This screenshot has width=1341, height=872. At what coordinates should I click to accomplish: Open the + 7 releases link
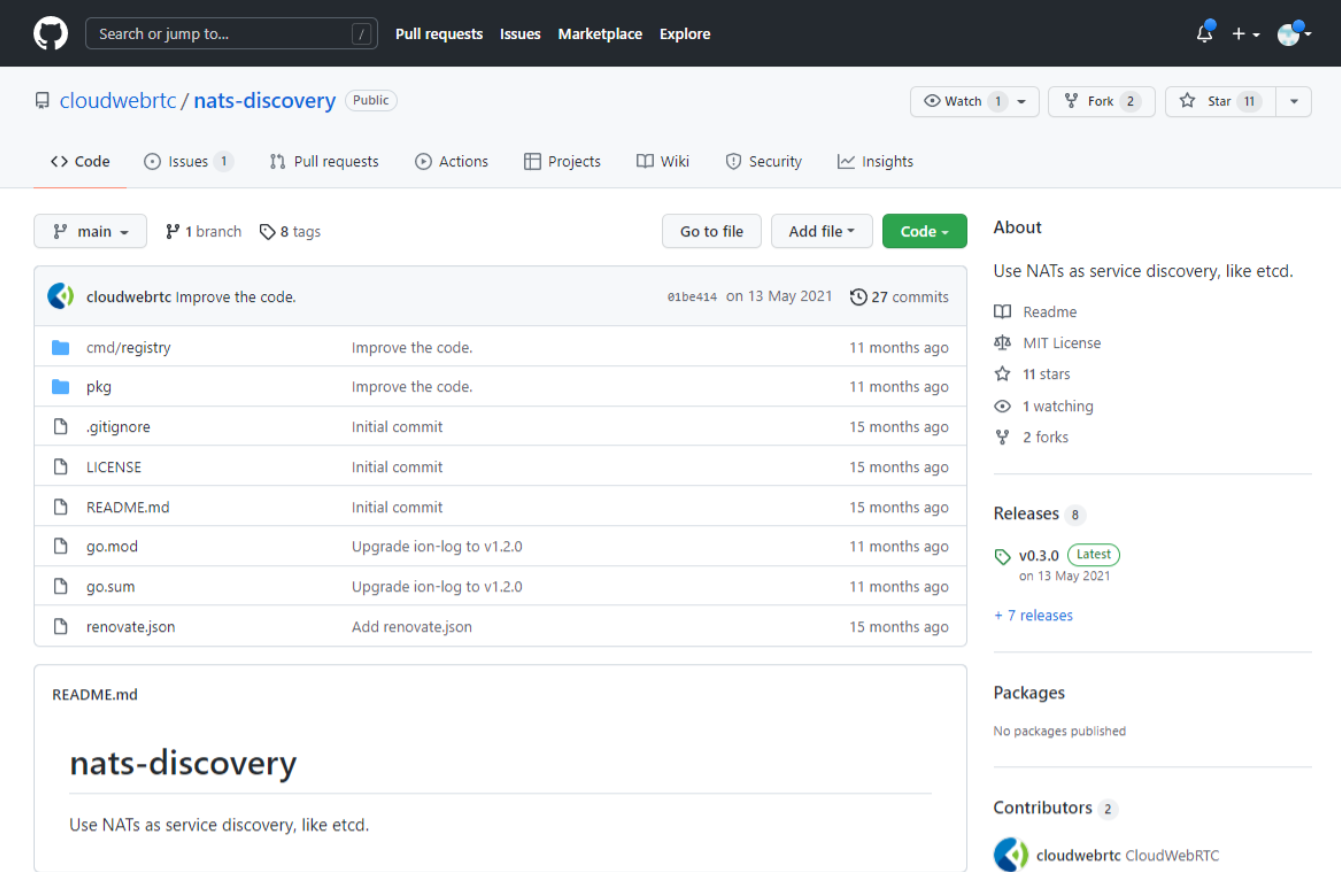1033,615
